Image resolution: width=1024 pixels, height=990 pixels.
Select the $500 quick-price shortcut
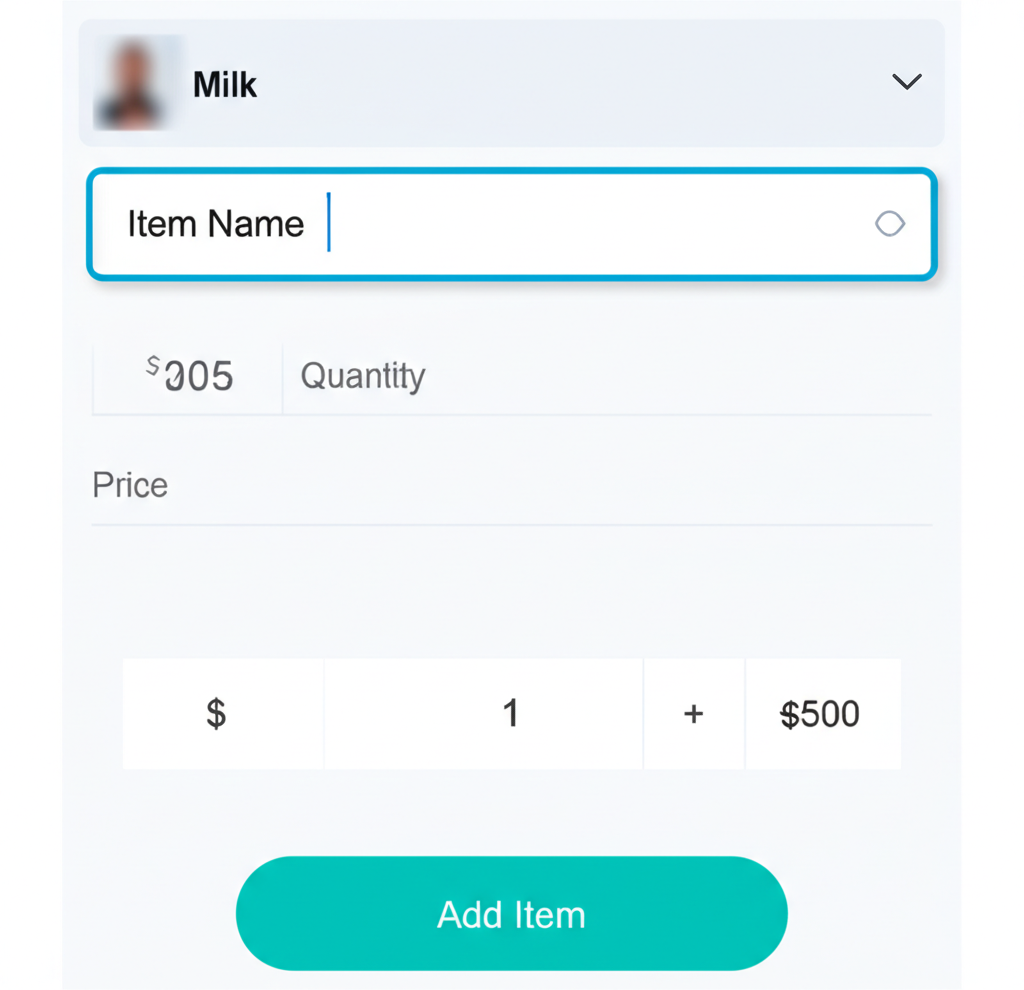(822, 713)
